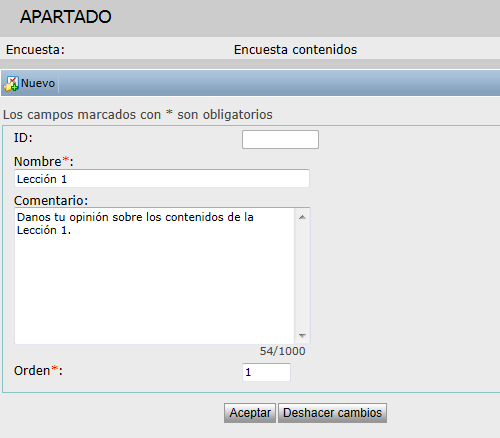Focus the ID input field
Viewport: 500px width, 438px height.
280,139
